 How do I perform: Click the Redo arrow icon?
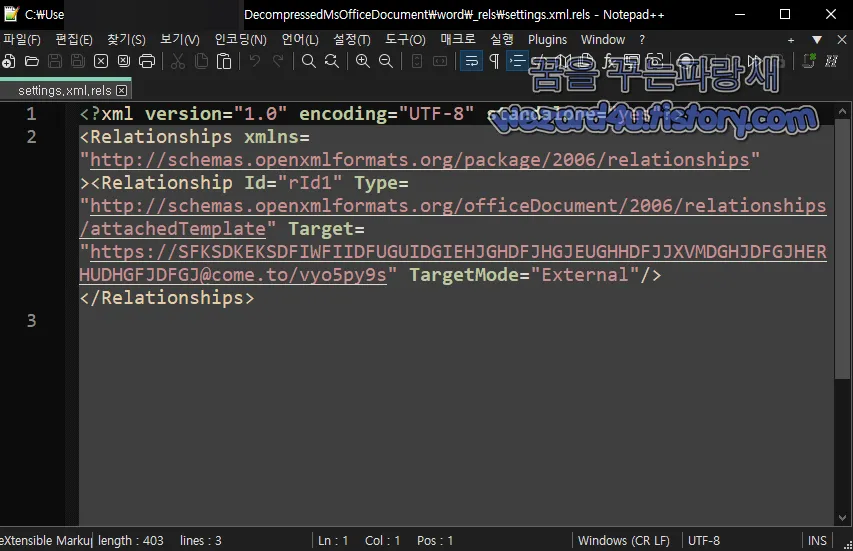pos(277,61)
